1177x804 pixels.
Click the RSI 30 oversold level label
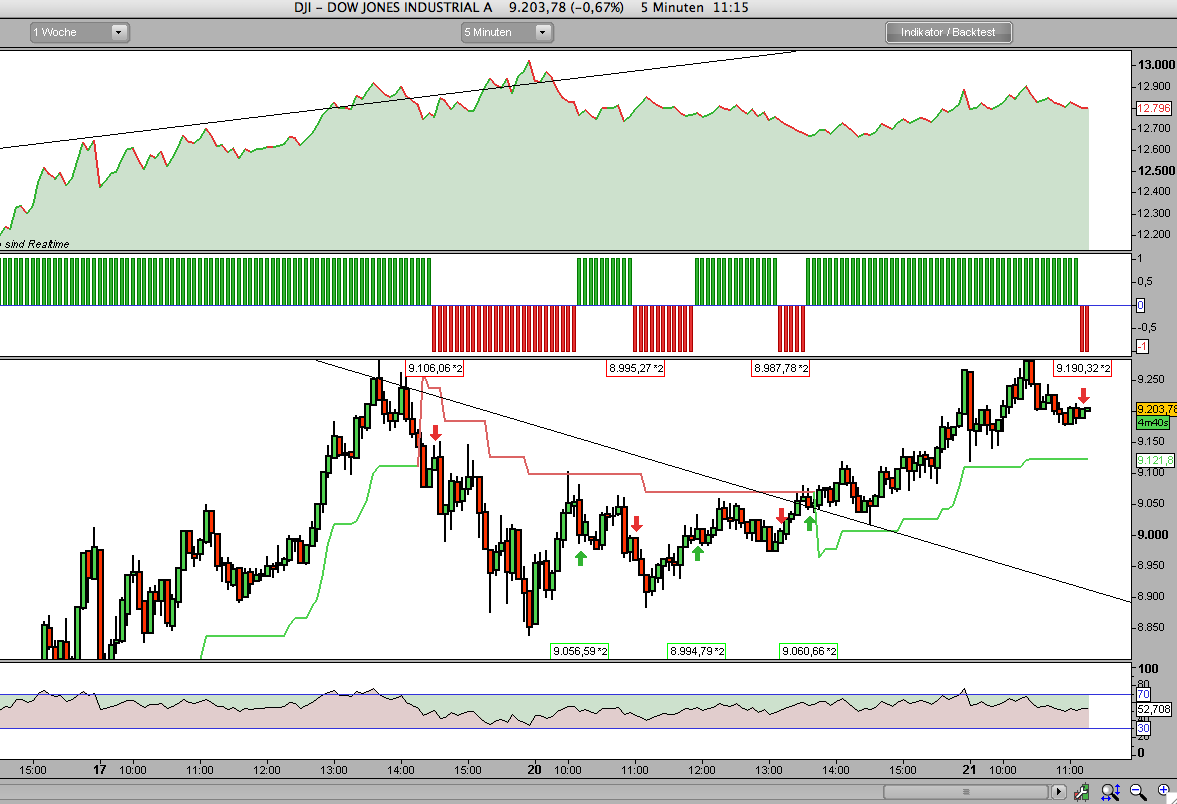[x=1143, y=728]
